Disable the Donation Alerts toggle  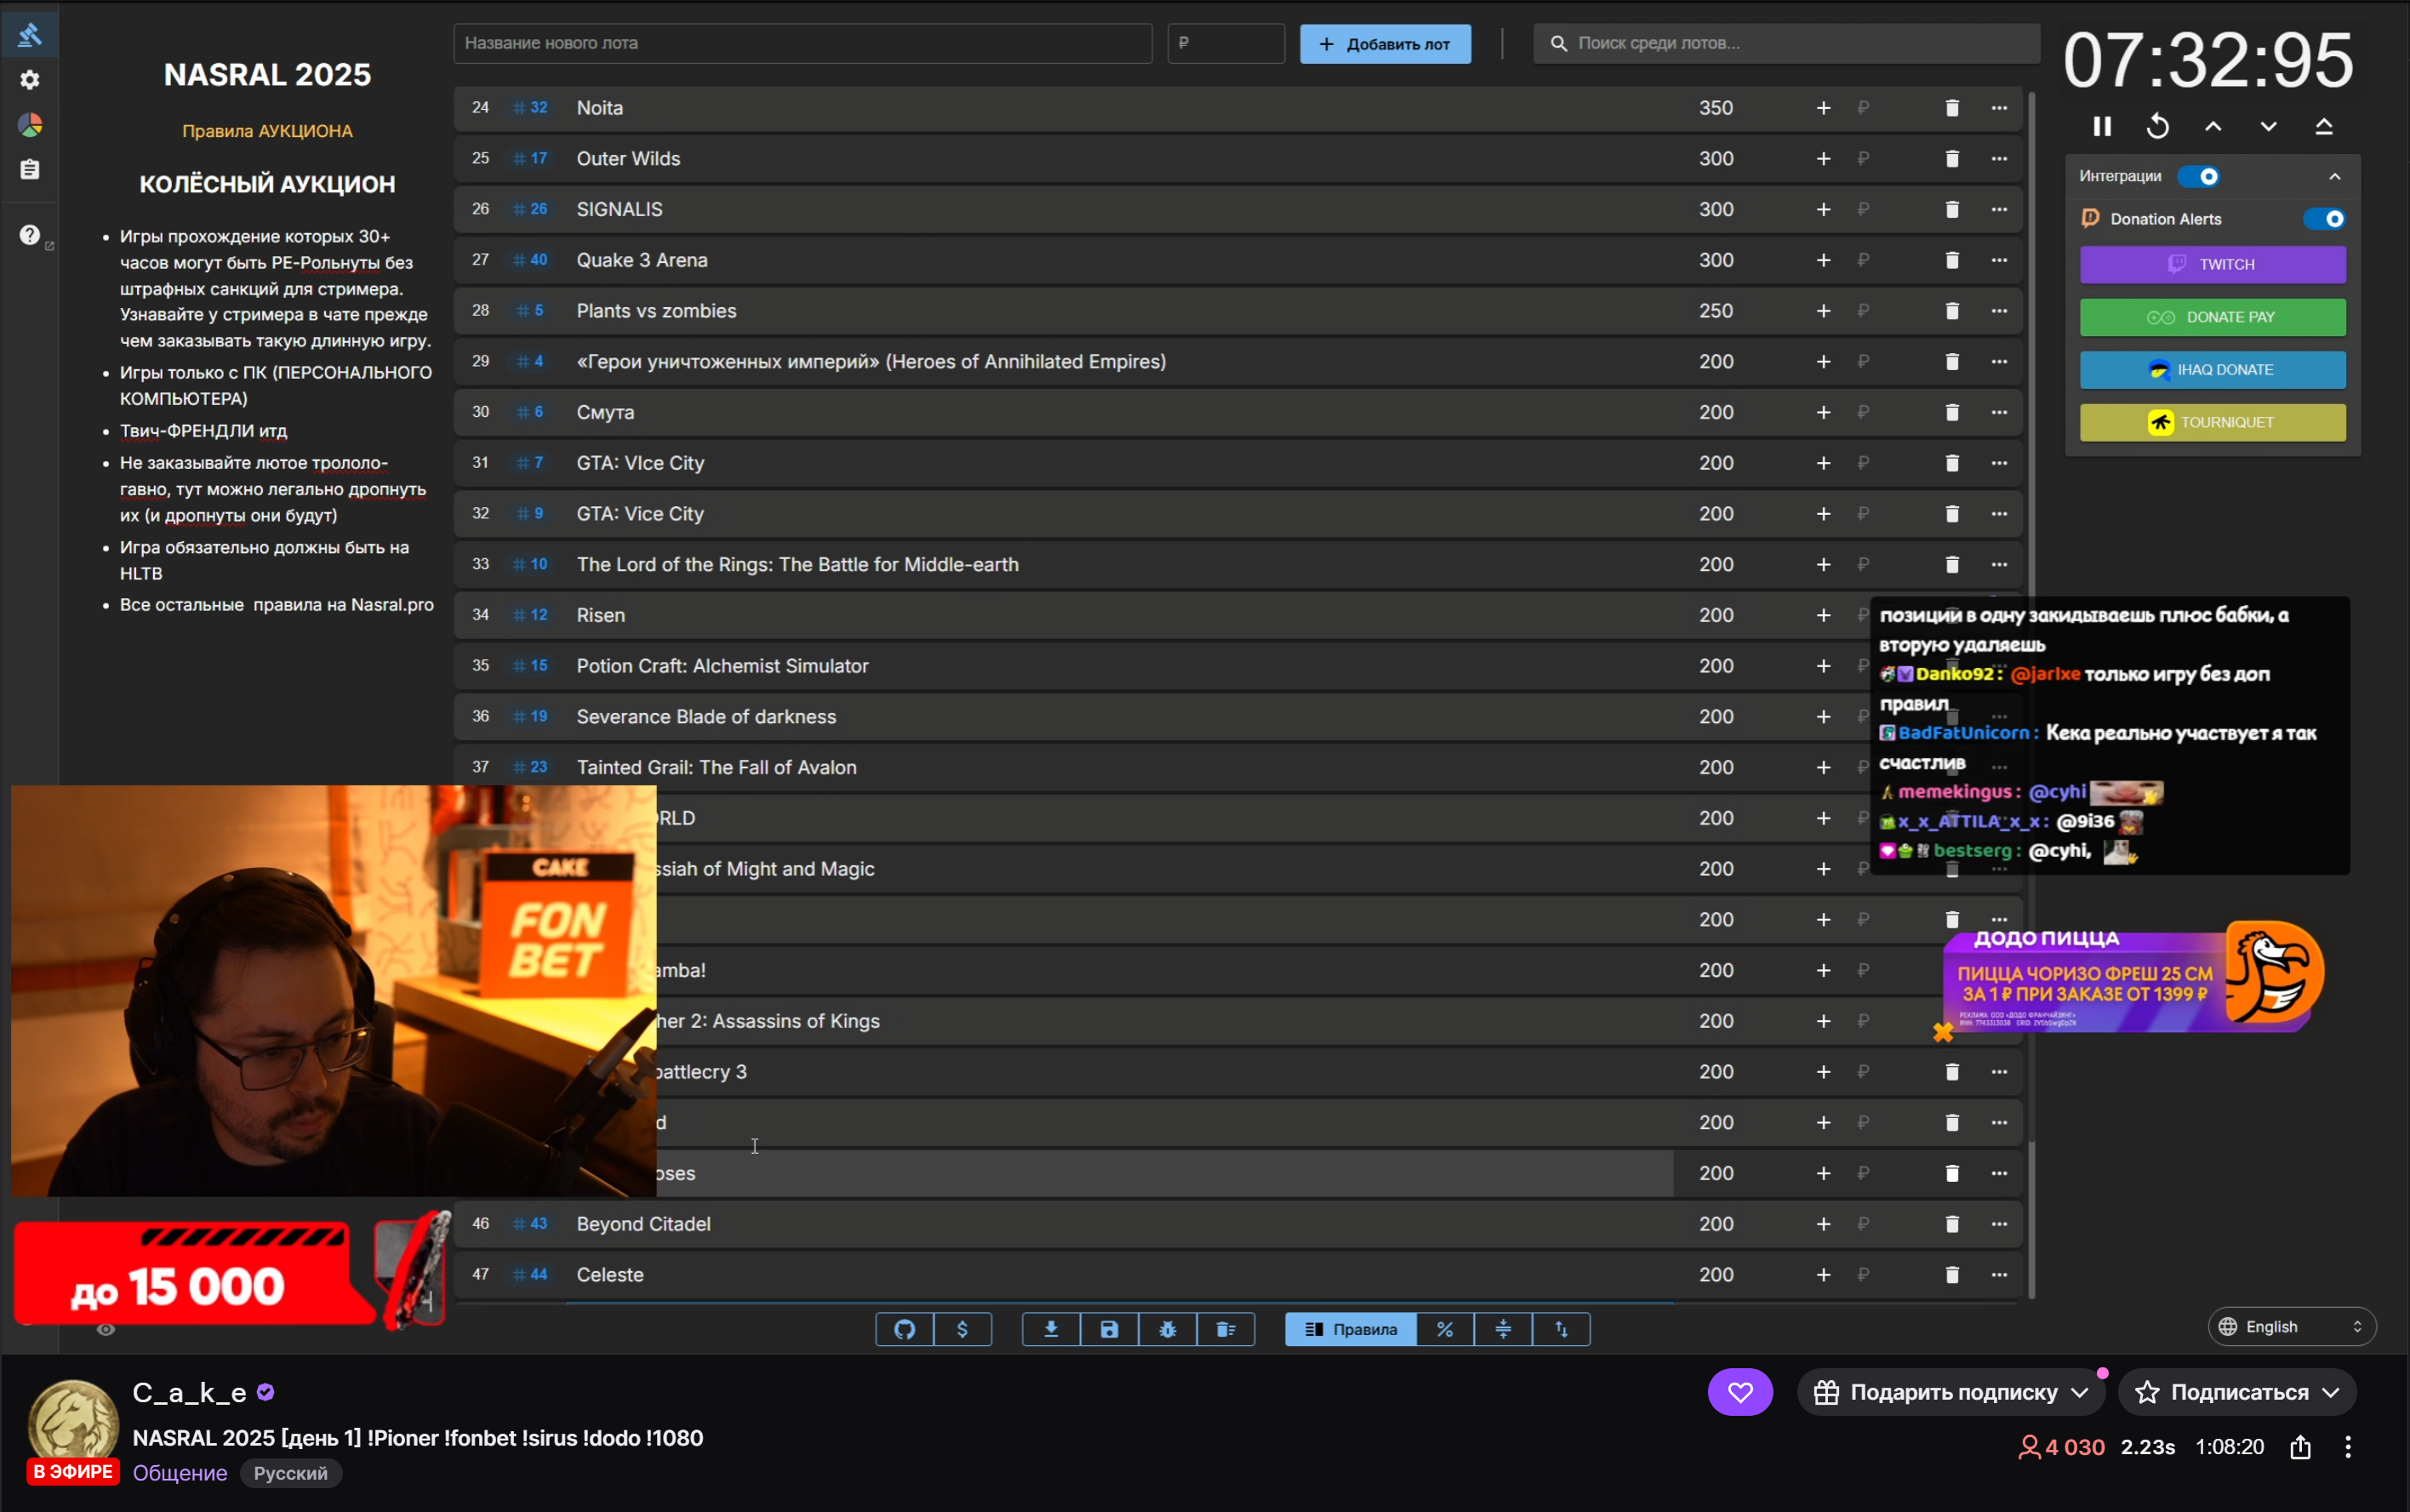(x=2323, y=219)
